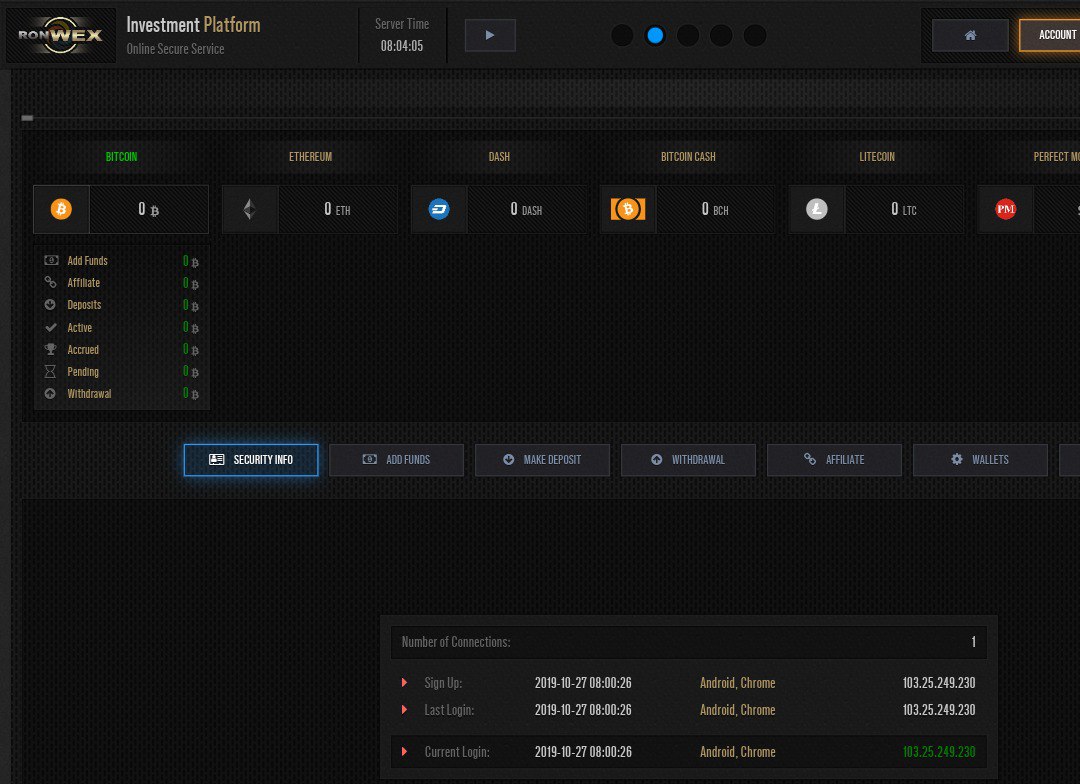This screenshot has width=1080, height=784.
Task: Open the MAKE DEPOSIT button
Action: pos(542,460)
